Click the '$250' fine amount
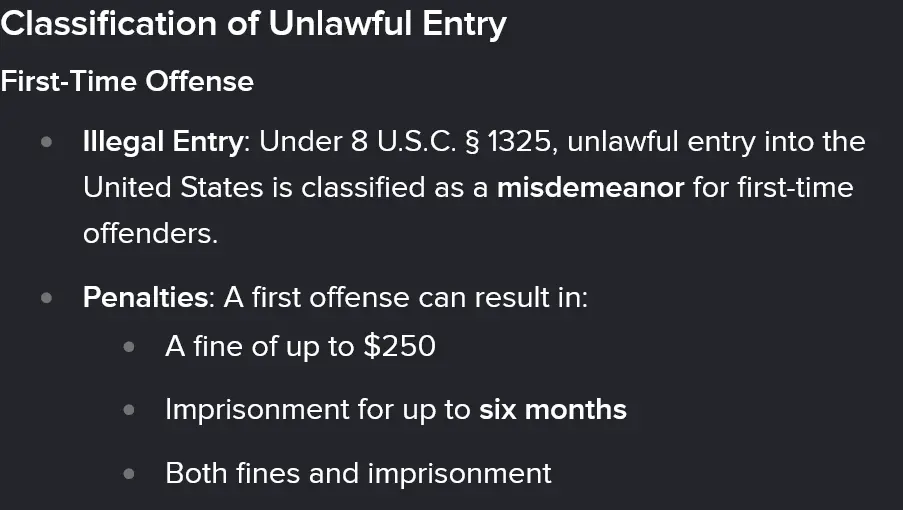This screenshot has width=903, height=510. [399, 346]
